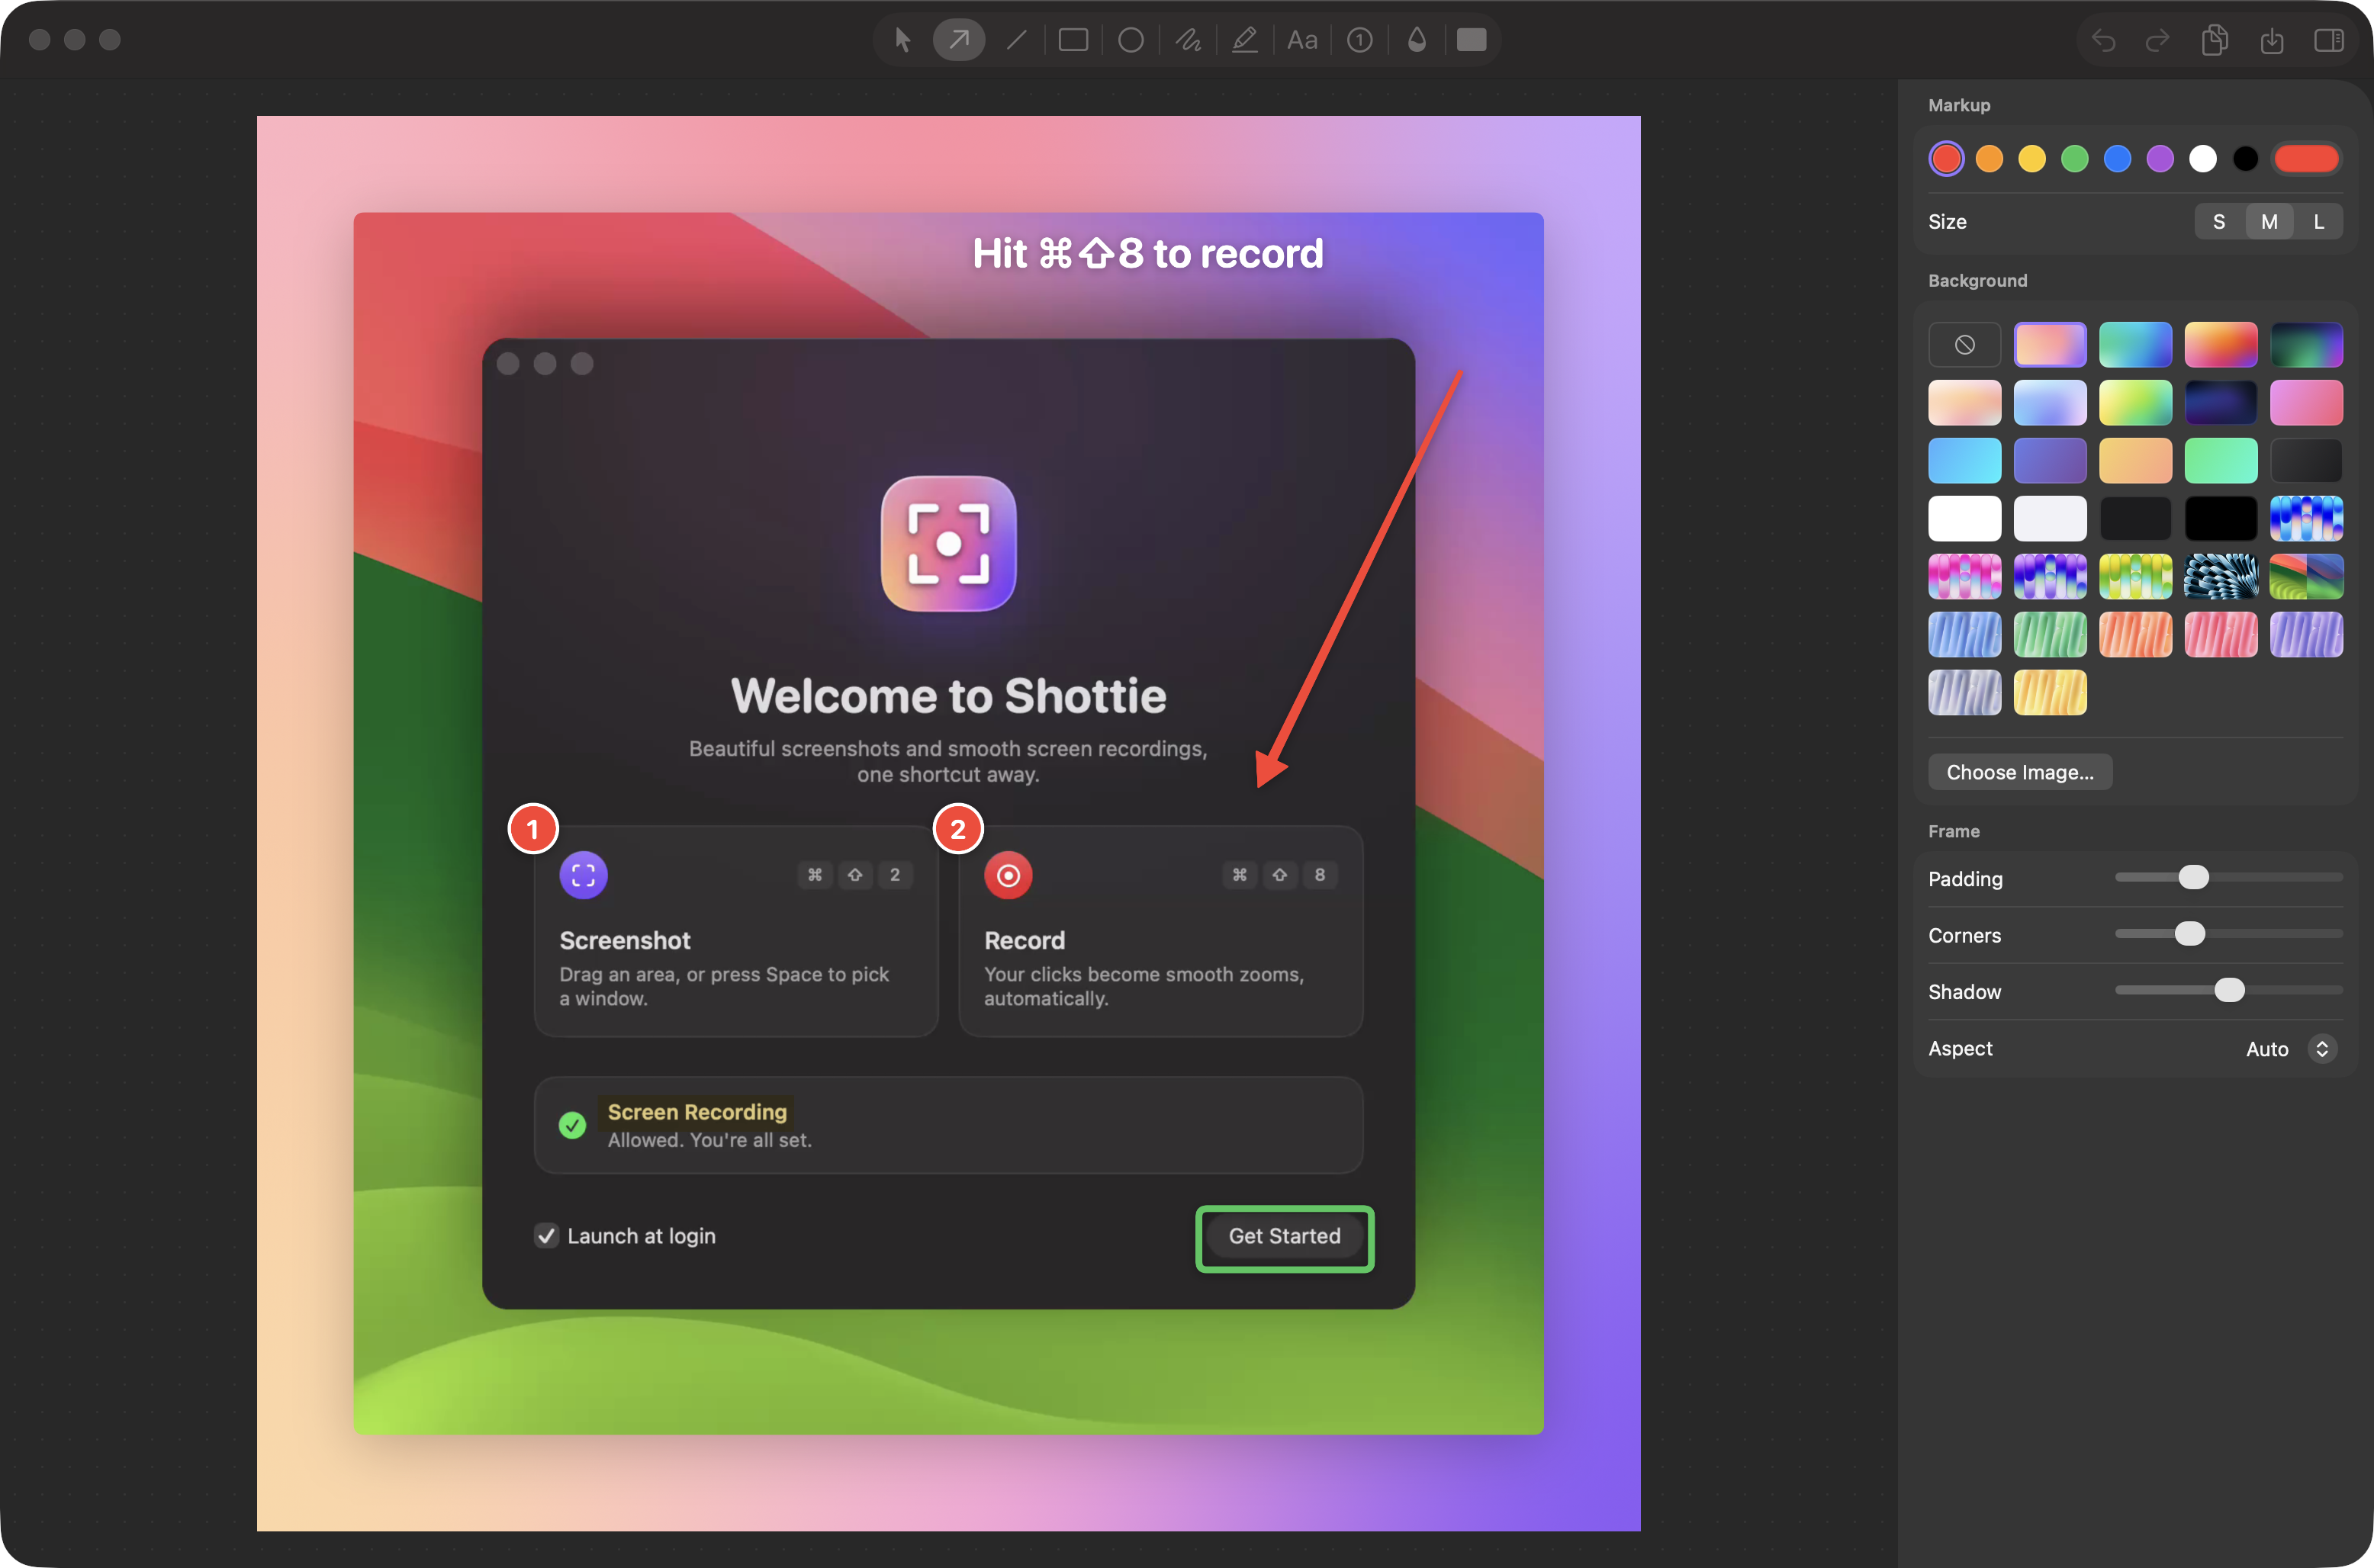Choose the pure black background

tap(2221, 519)
